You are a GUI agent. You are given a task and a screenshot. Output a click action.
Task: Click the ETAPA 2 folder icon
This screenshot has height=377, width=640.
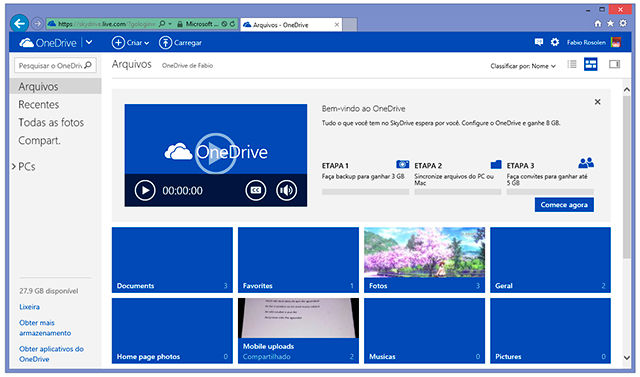click(496, 164)
